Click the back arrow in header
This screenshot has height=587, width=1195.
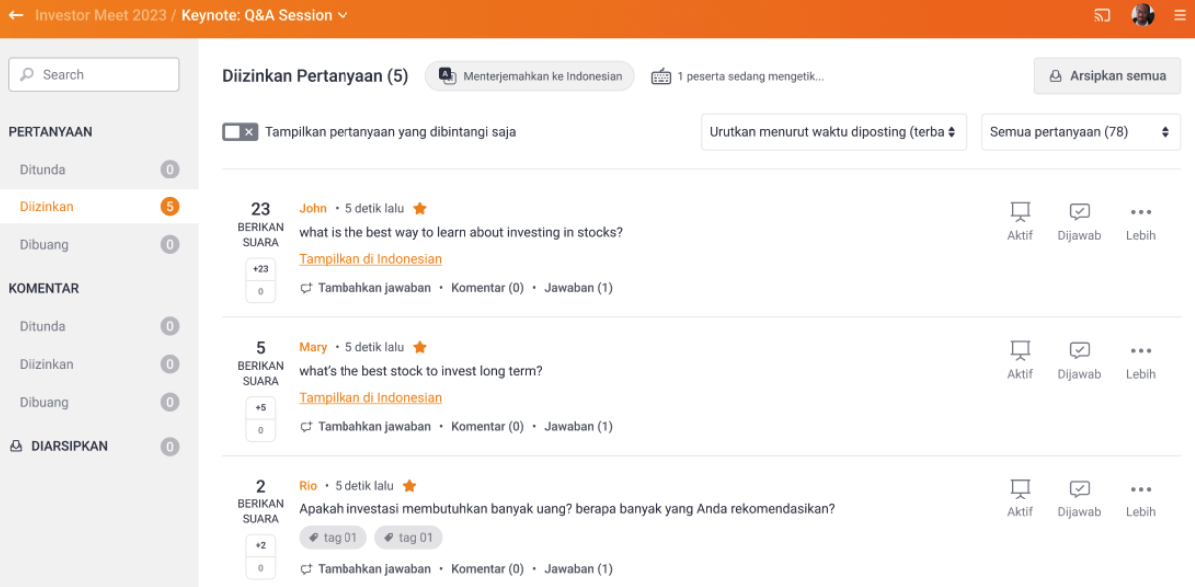[x=16, y=15]
